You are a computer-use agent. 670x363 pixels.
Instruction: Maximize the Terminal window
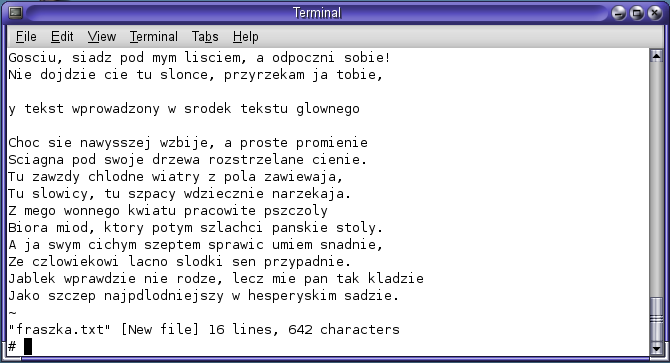[637, 13]
